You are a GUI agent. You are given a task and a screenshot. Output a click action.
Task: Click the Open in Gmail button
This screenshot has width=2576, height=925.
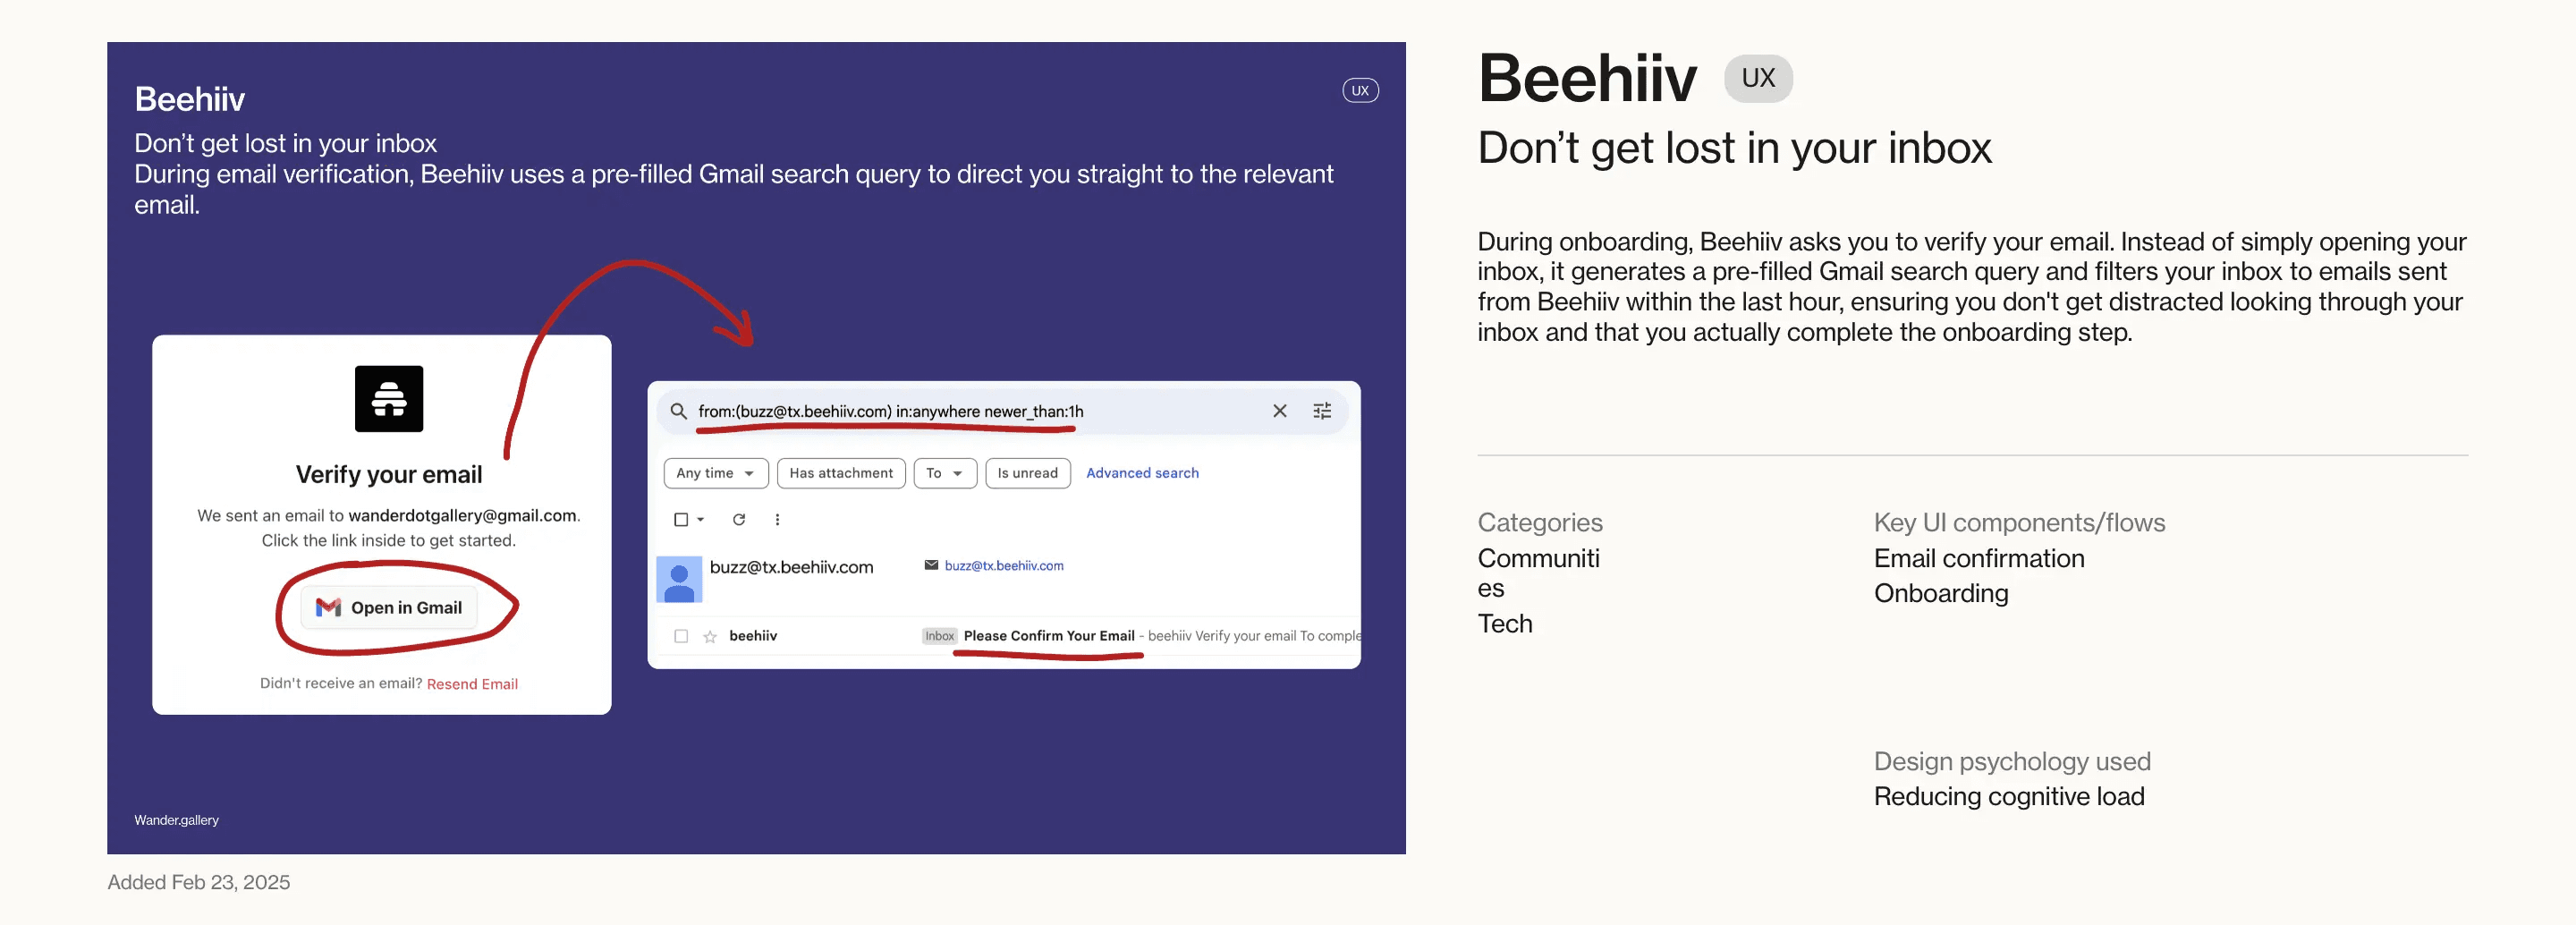(x=389, y=607)
